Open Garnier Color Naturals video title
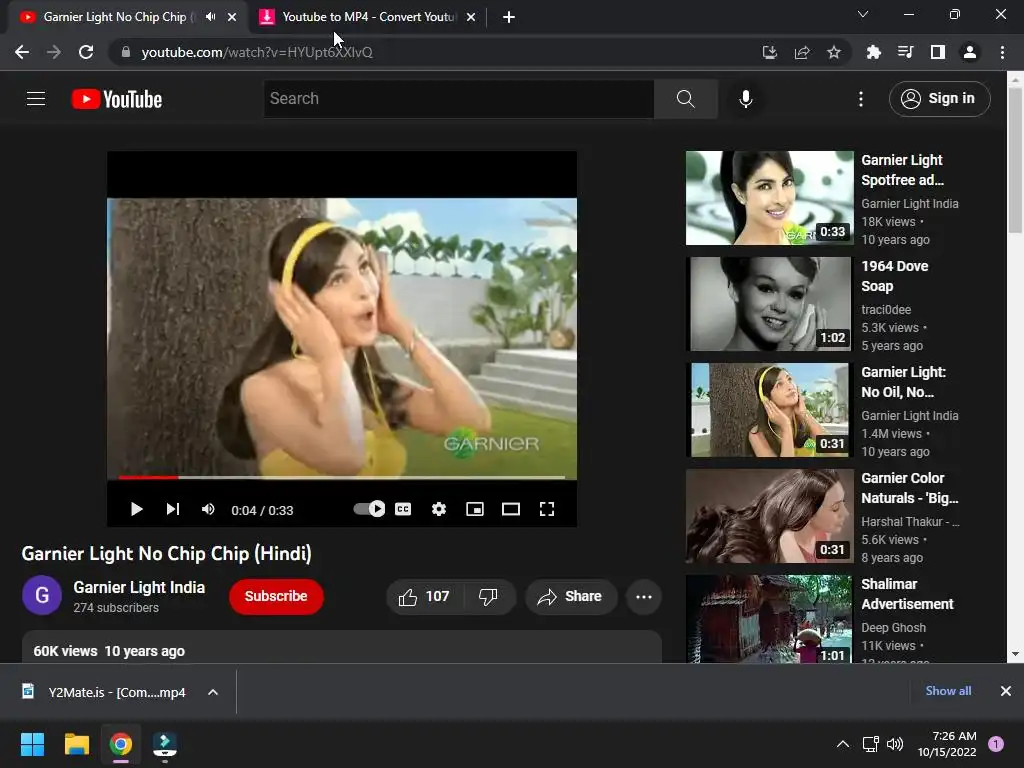 pyautogui.click(x=910, y=488)
